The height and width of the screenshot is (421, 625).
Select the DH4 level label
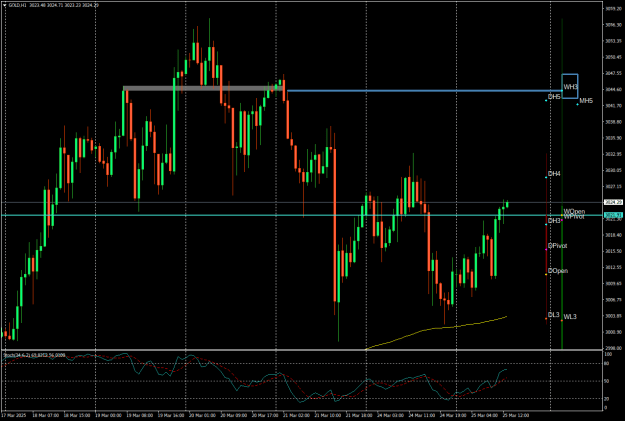(x=554, y=174)
